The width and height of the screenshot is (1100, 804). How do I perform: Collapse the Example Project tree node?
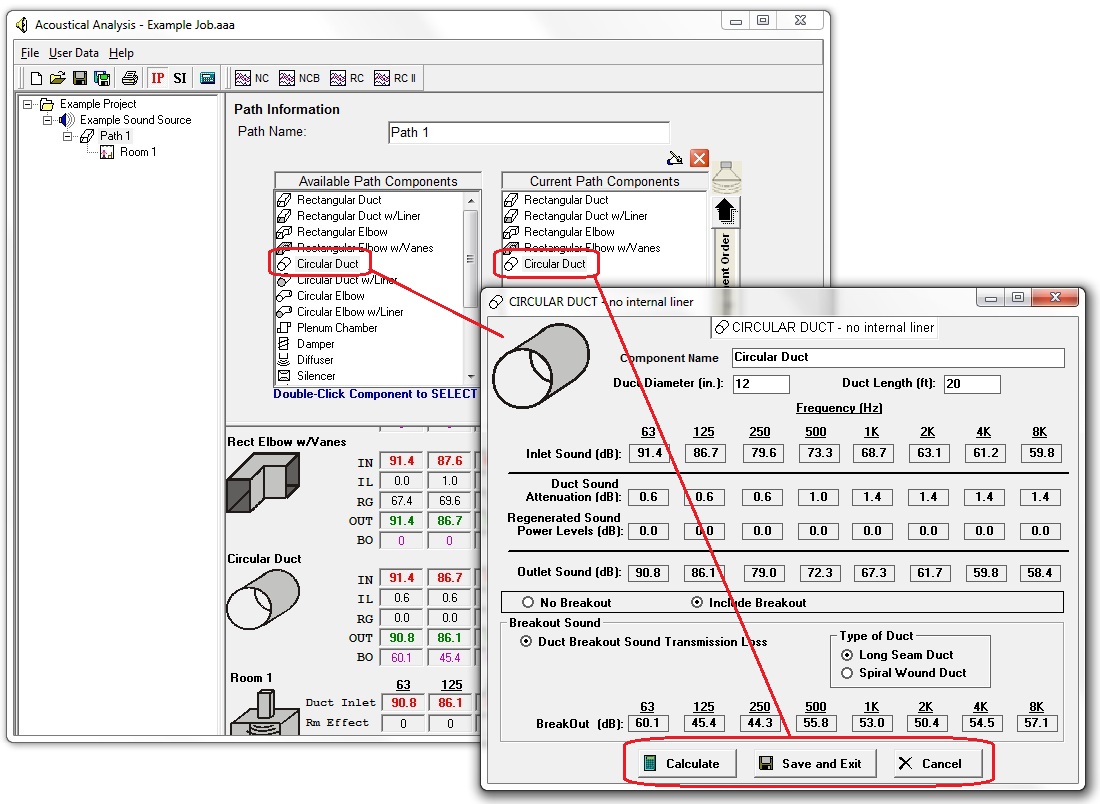[x=27, y=104]
